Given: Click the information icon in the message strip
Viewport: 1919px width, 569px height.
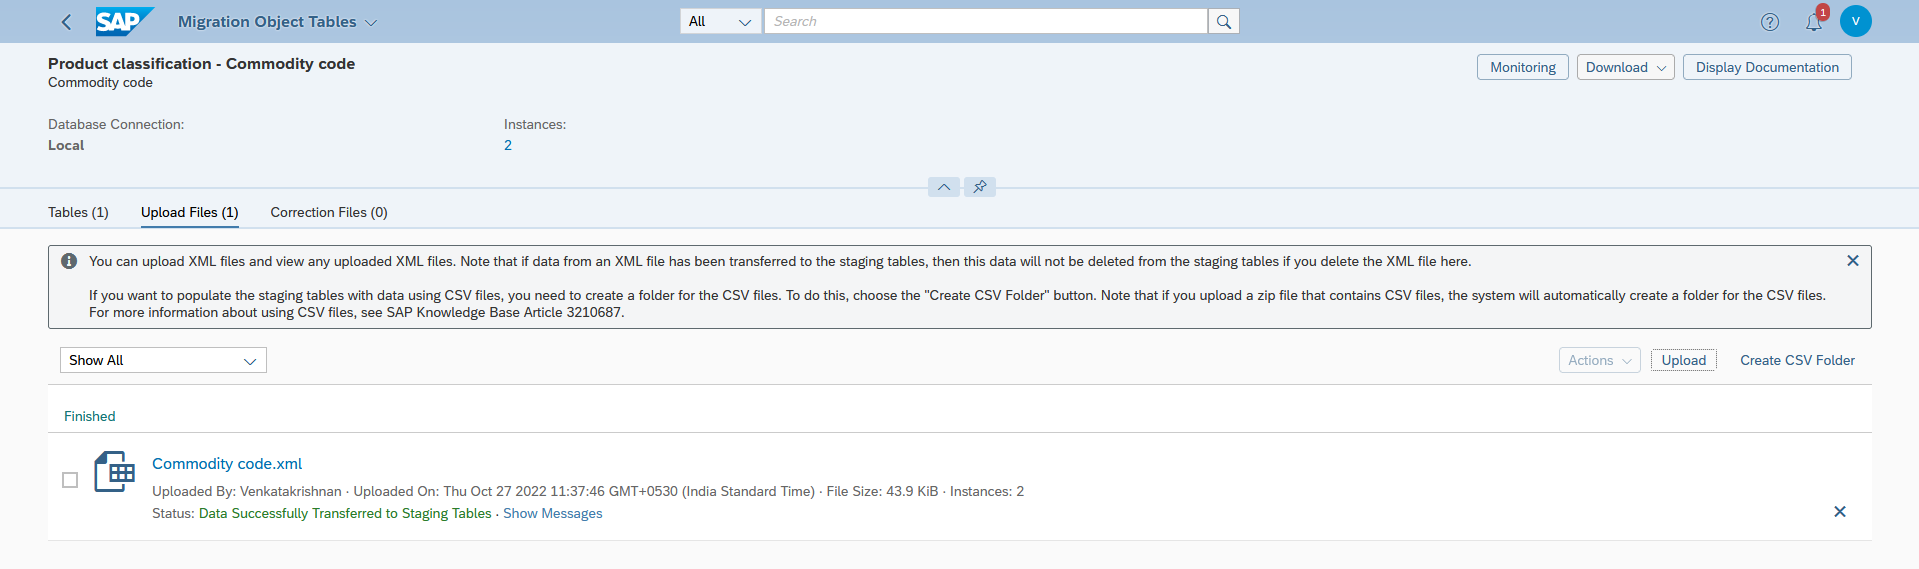Looking at the screenshot, I should coord(69,261).
